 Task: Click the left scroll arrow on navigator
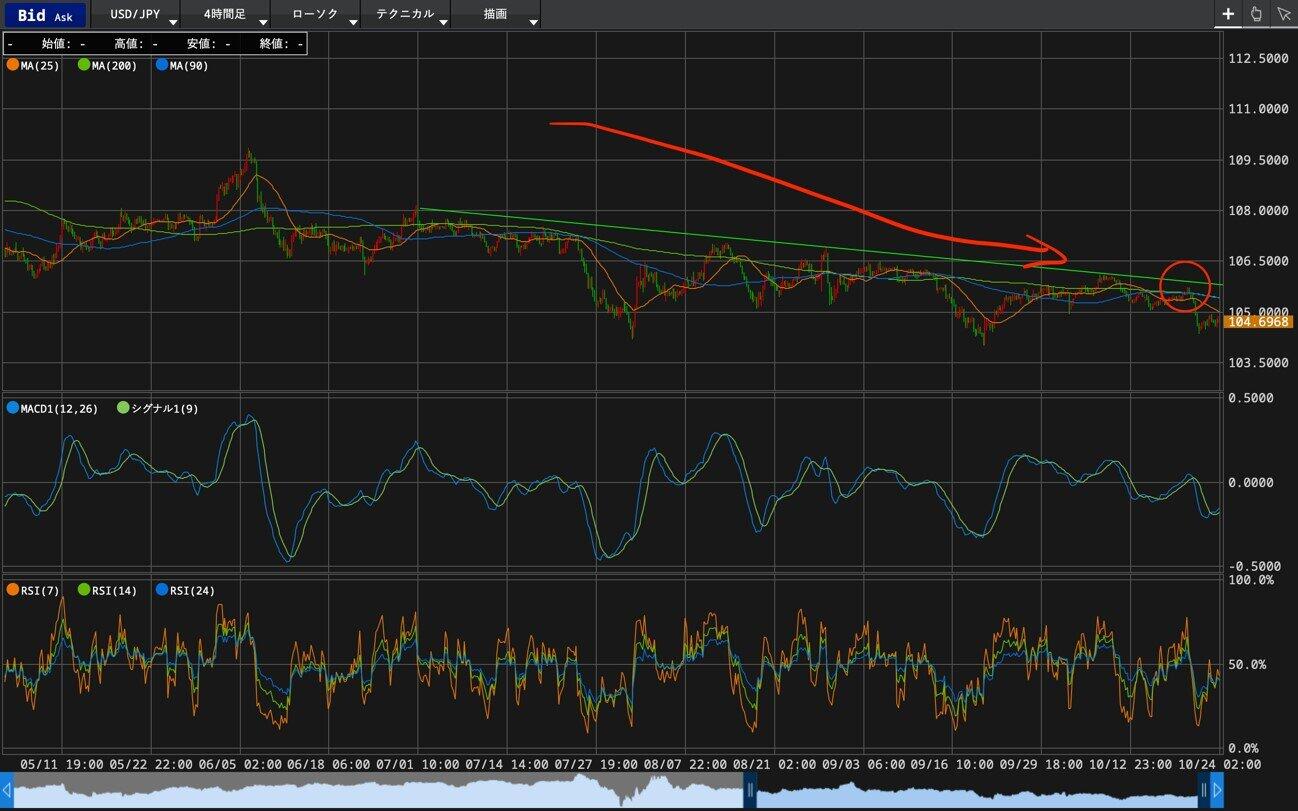(x=6, y=791)
